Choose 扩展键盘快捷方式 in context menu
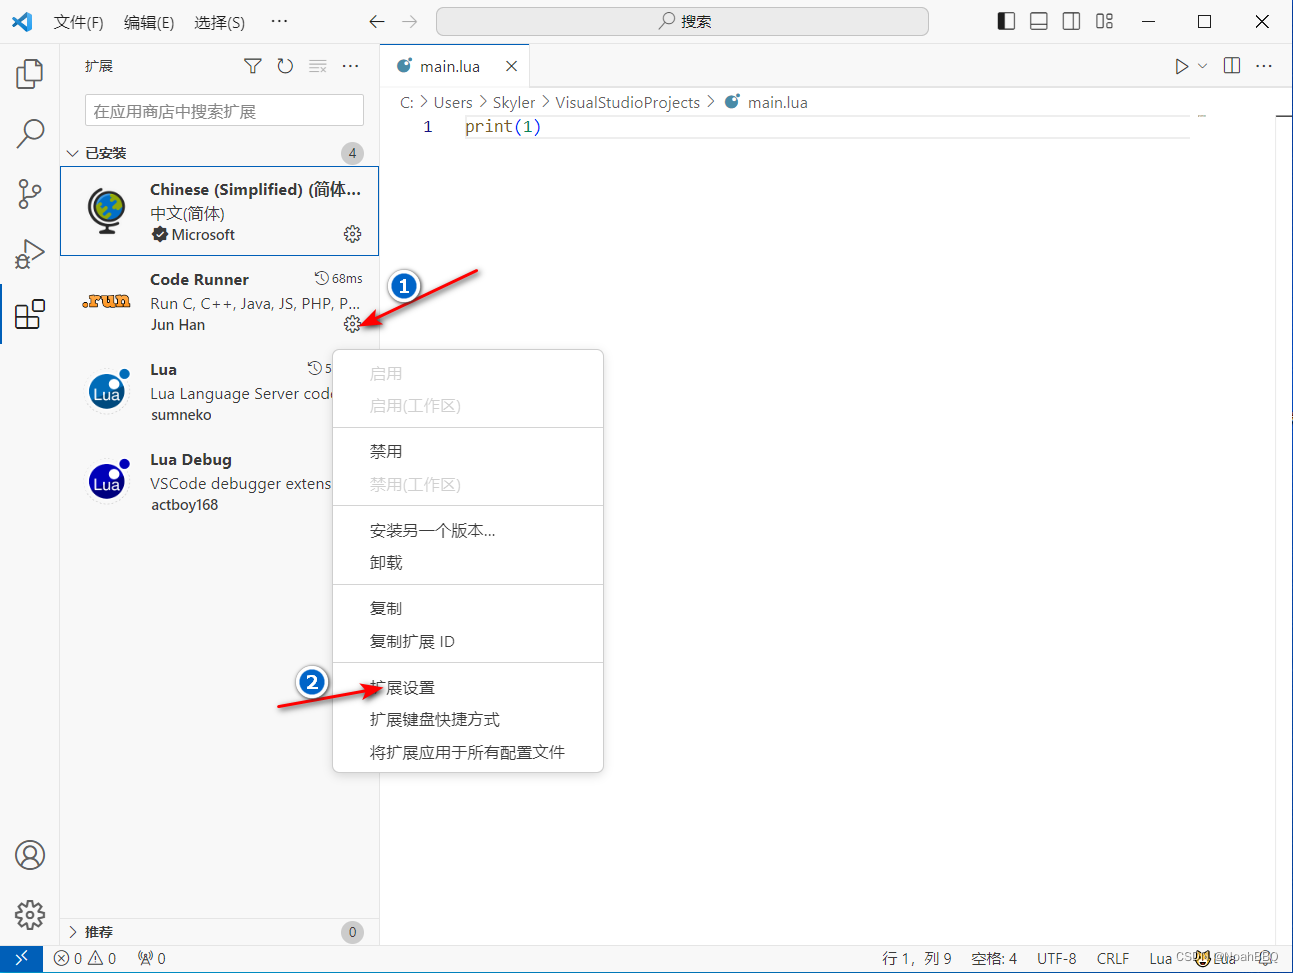The height and width of the screenshot is (973, 1293). [x=468, y=719]
